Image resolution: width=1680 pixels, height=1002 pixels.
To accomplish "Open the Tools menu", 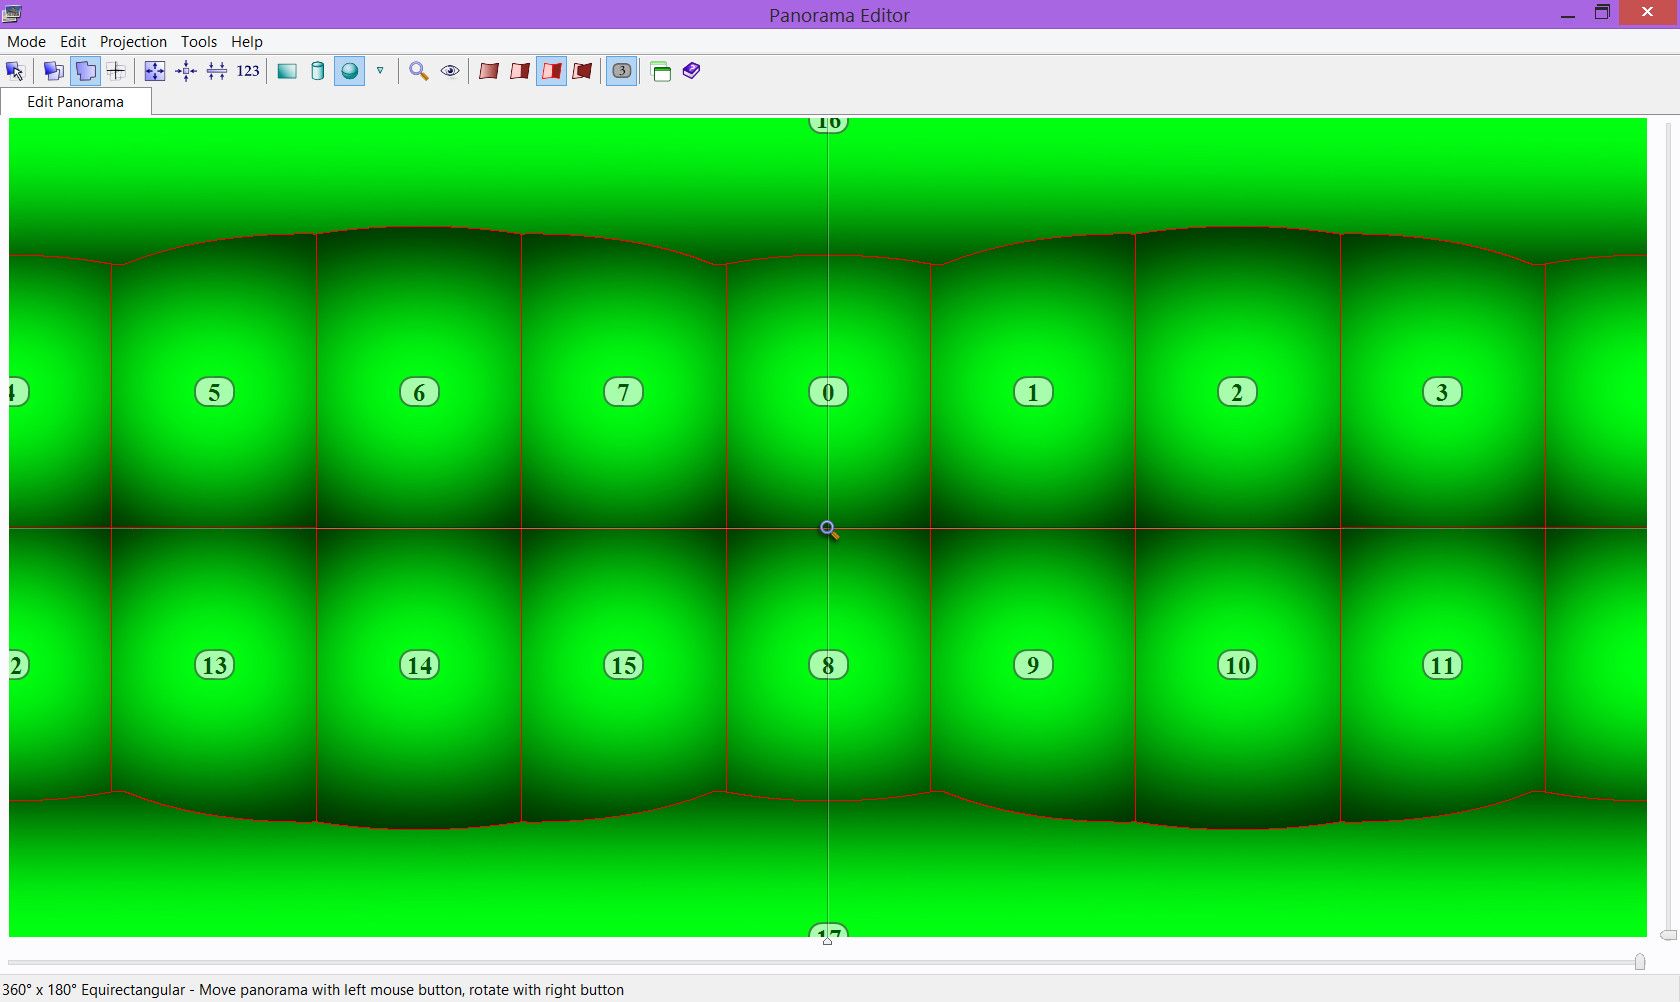I will coord(199,42).
